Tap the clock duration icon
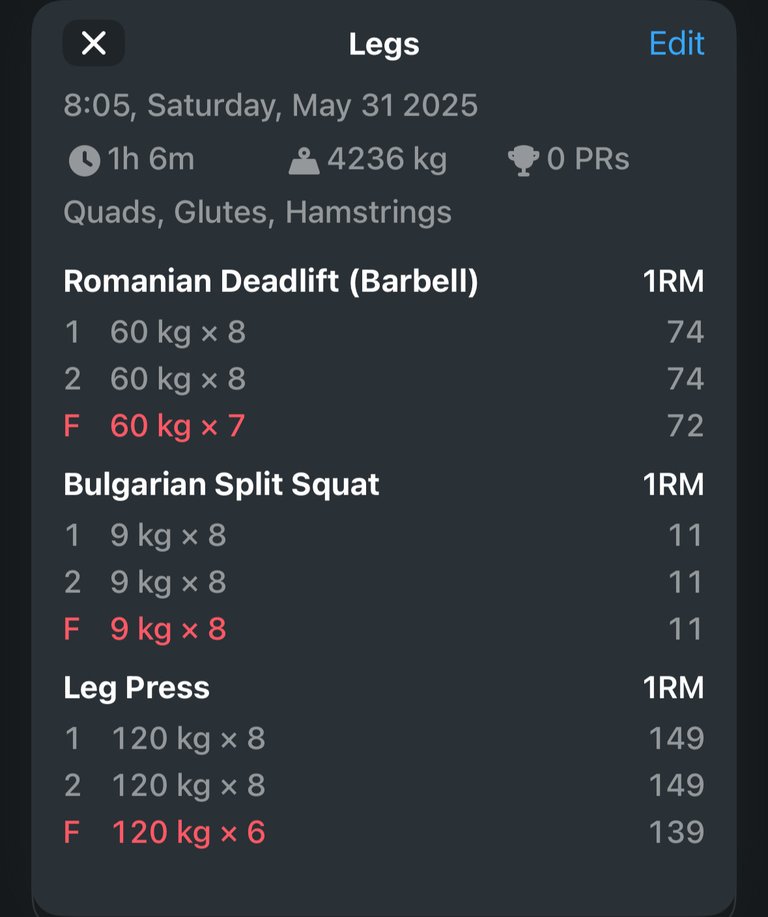768x917 pixels. coord(84,160)
